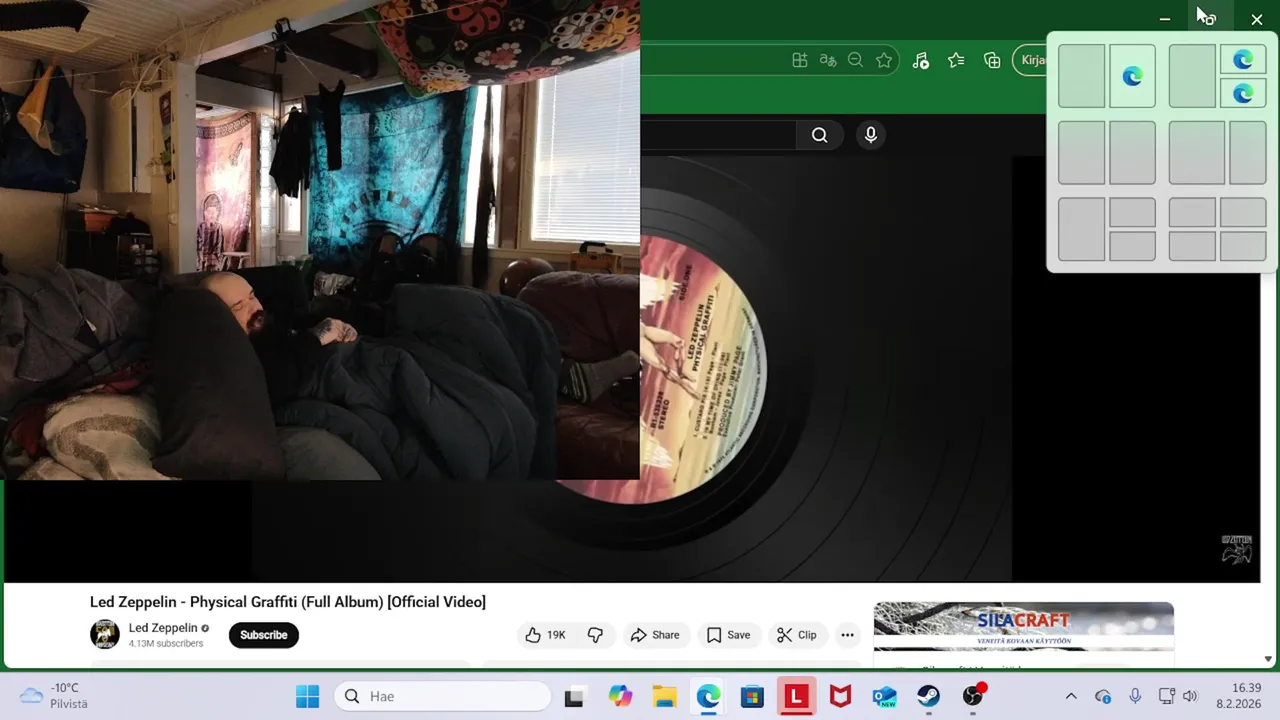Click the cloud sync tray icon
The image size is (1280, 720).
1103,696
